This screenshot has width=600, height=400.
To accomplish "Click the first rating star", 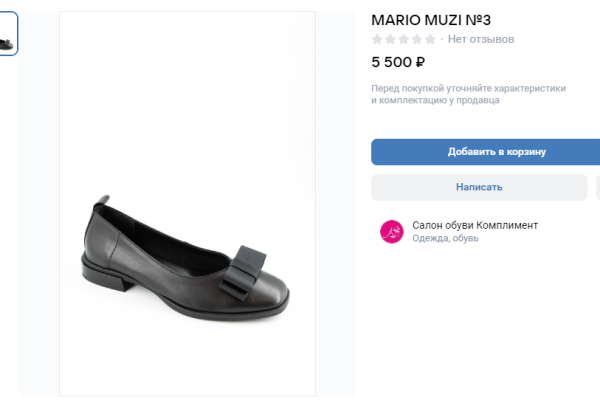I will tap(377, 39).
